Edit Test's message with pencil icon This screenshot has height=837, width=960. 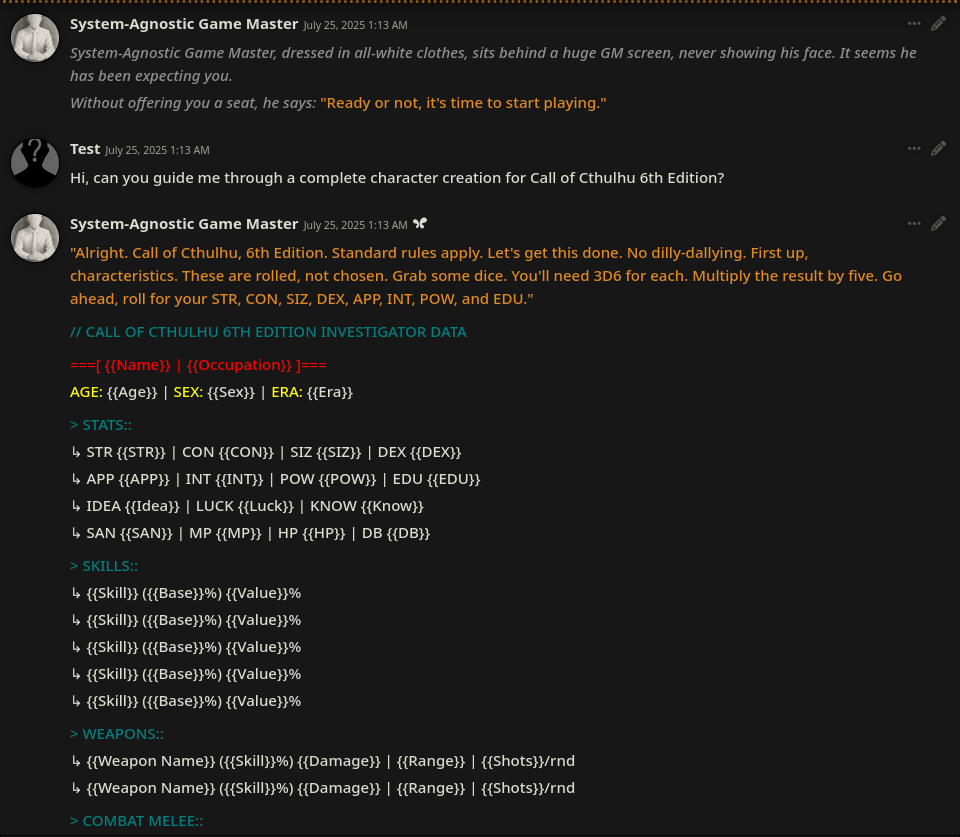(938, 149)
